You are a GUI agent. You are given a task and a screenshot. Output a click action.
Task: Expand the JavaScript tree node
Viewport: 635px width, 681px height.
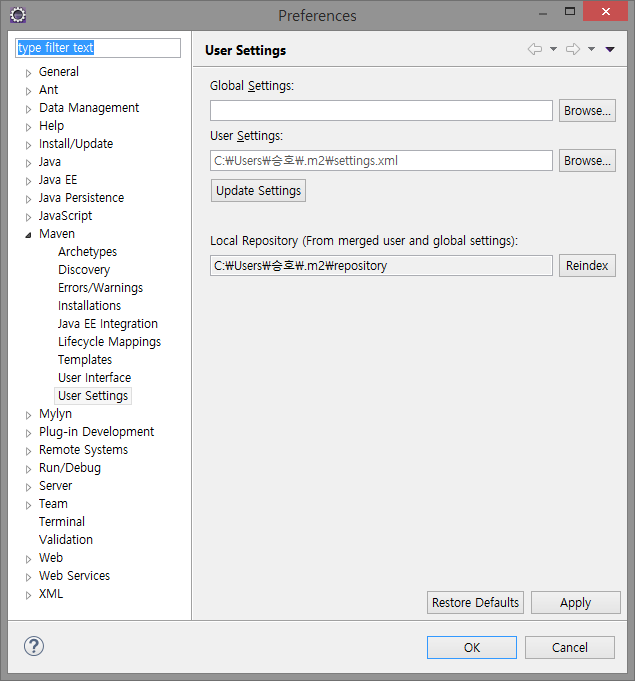[28, 217]
